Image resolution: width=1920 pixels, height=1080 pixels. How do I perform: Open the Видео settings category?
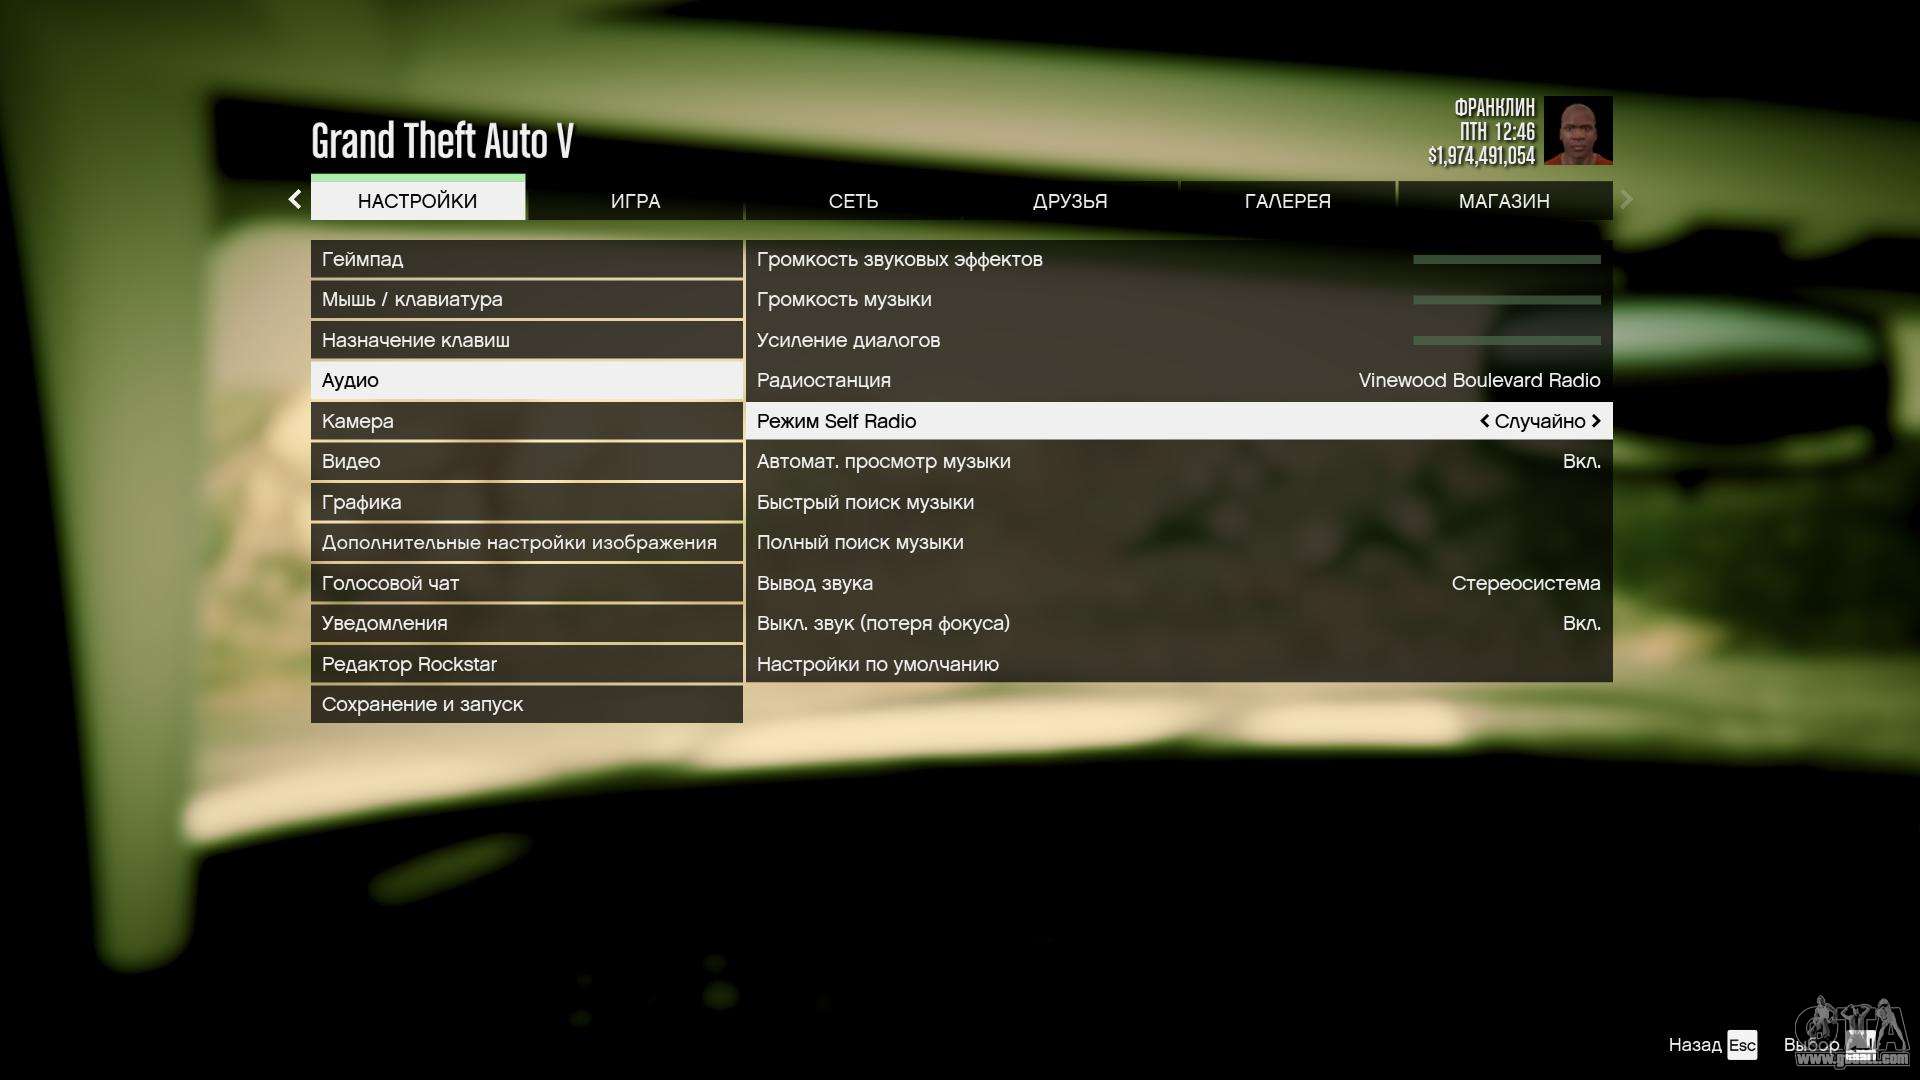pyautogui.click(x=527, y=461)
